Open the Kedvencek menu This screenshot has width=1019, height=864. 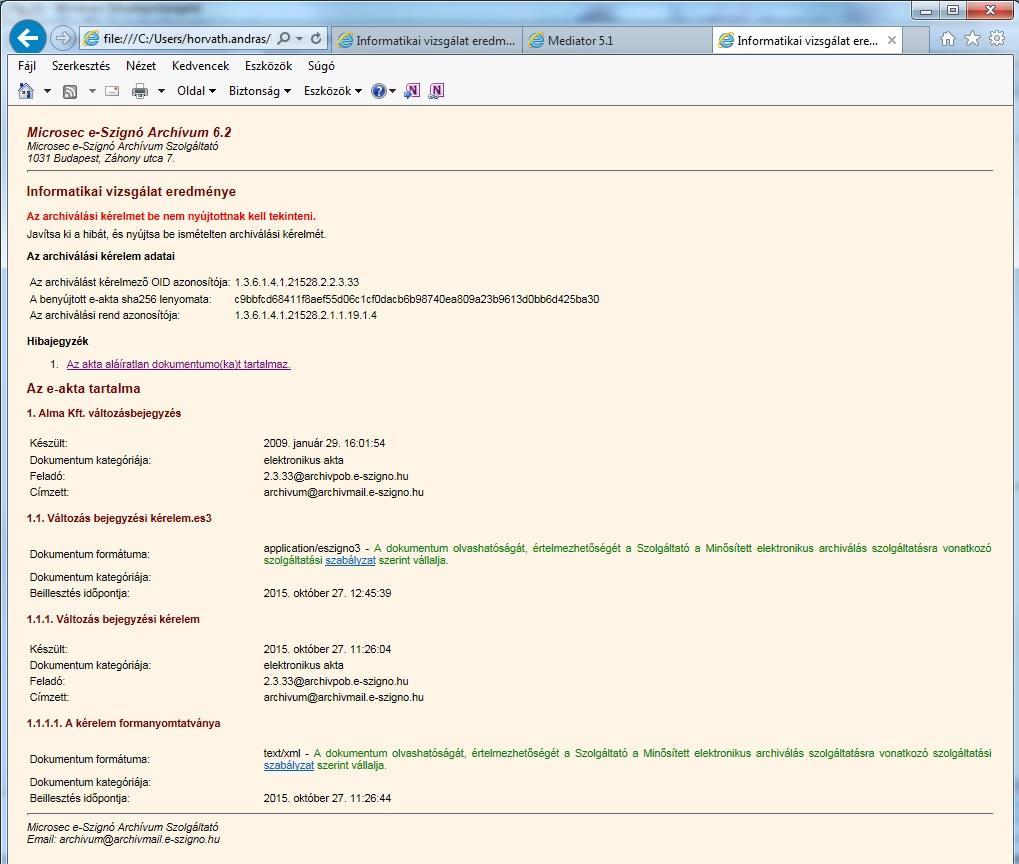tap(200, 66)
